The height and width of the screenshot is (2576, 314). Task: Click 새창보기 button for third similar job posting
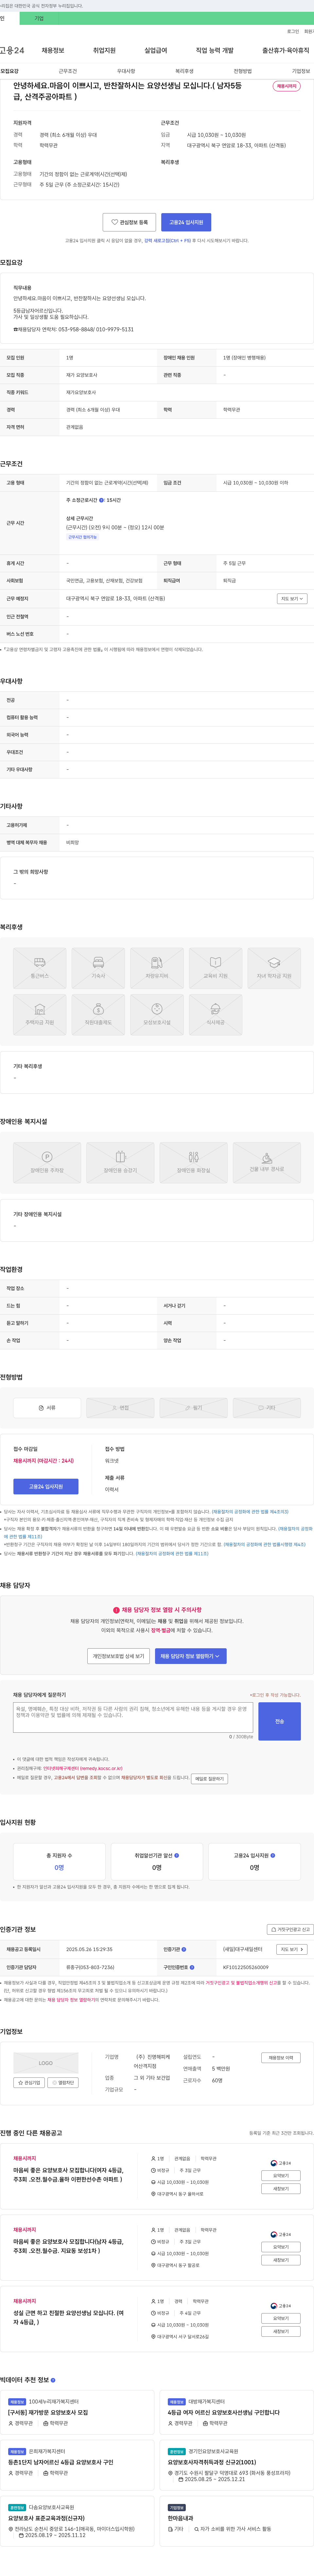[x=281, y=2331]
